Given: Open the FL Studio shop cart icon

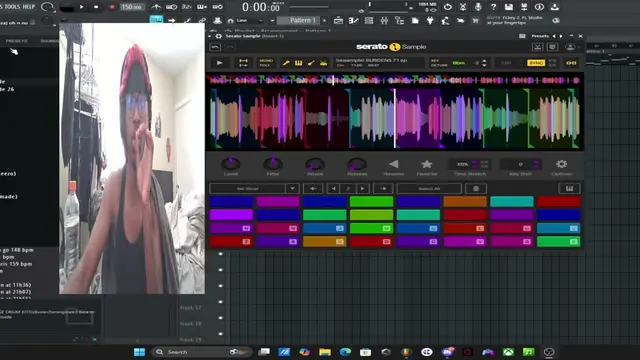Looking at the screenshot, I should click(476, 20).
